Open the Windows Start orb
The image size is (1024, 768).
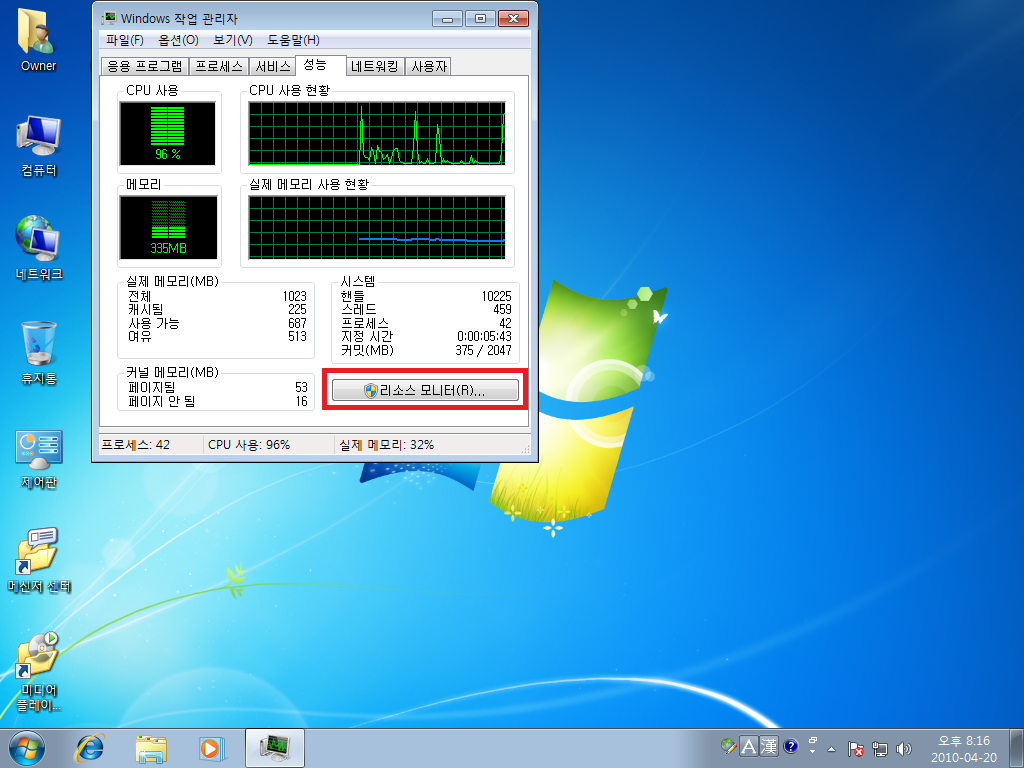tap(27, 748)
